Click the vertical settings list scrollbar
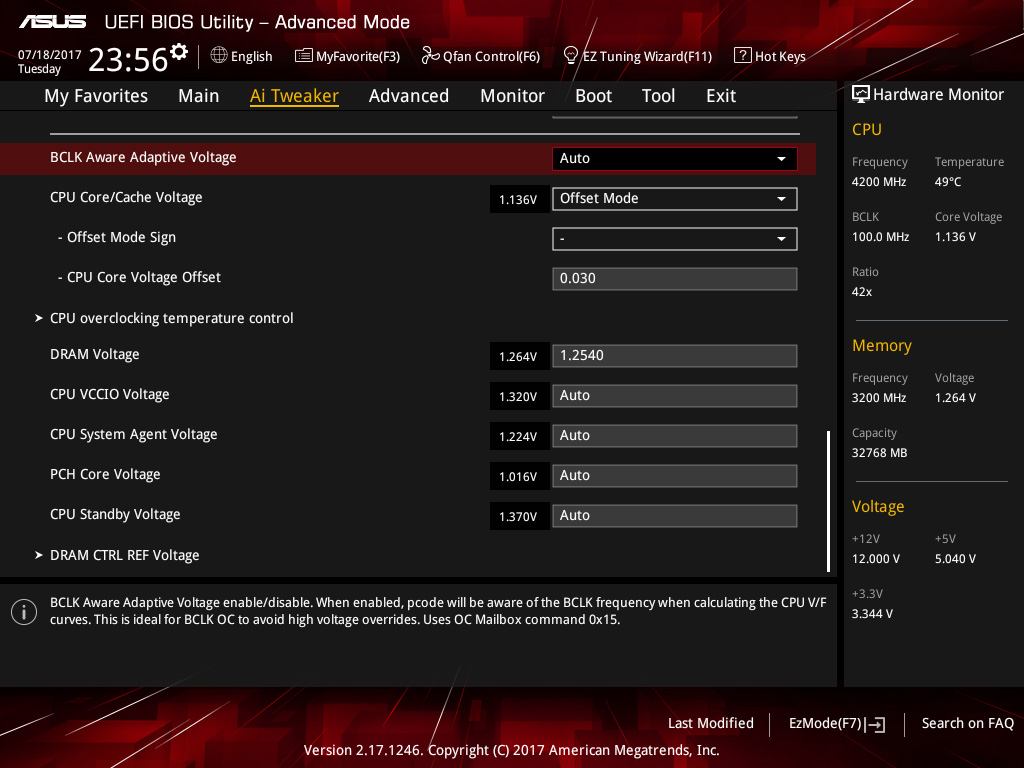 [828, 500]
